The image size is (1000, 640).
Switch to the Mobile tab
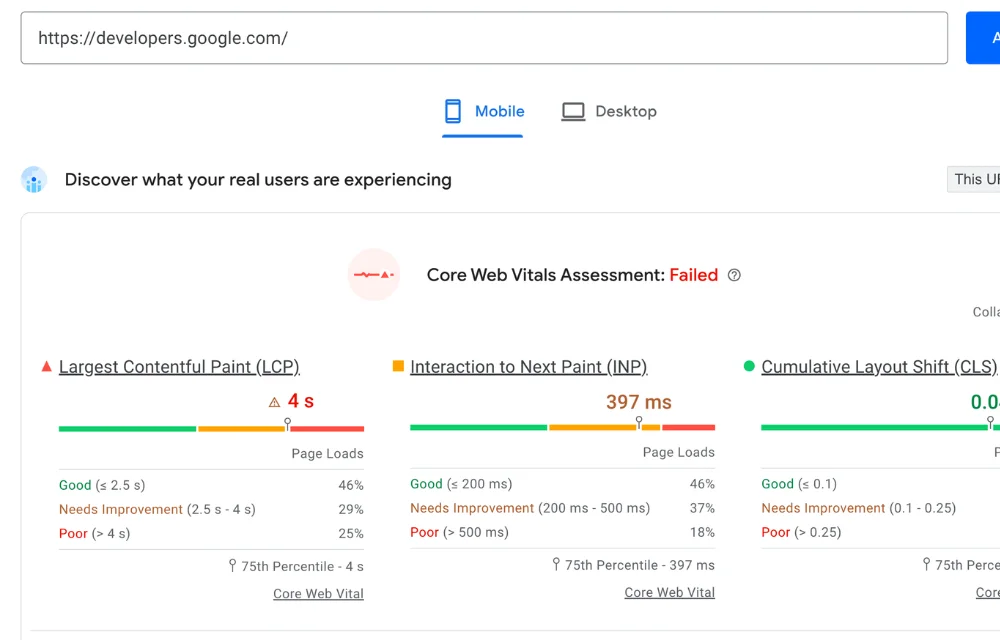pyautogui.click(x=483, y=111)
